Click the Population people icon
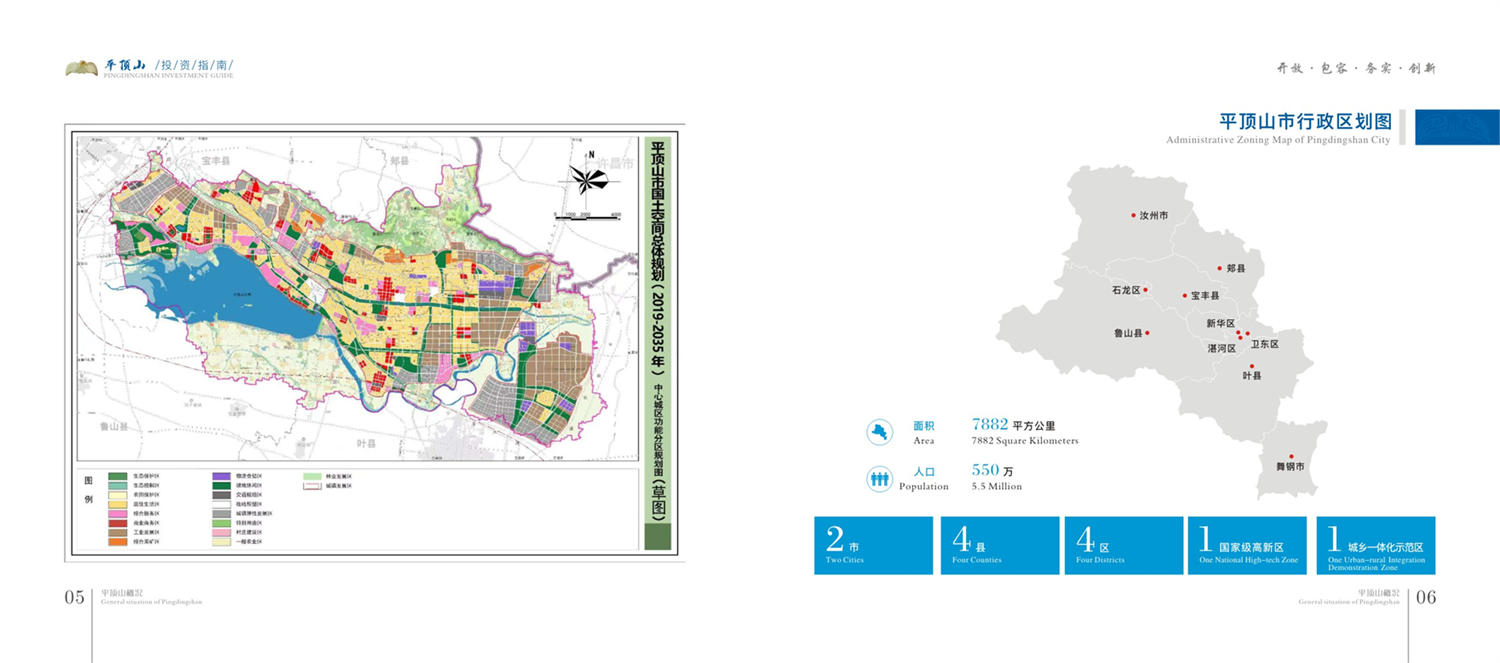This screenshot has width=1500, height=663. (x=879, y=479)
